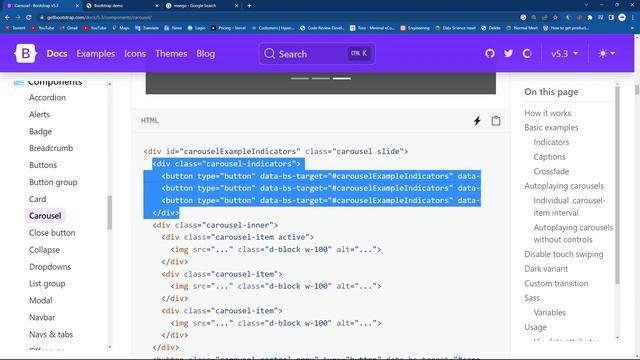
Task: Click the browser forward arrow
Action: click(x=18, y=18)
